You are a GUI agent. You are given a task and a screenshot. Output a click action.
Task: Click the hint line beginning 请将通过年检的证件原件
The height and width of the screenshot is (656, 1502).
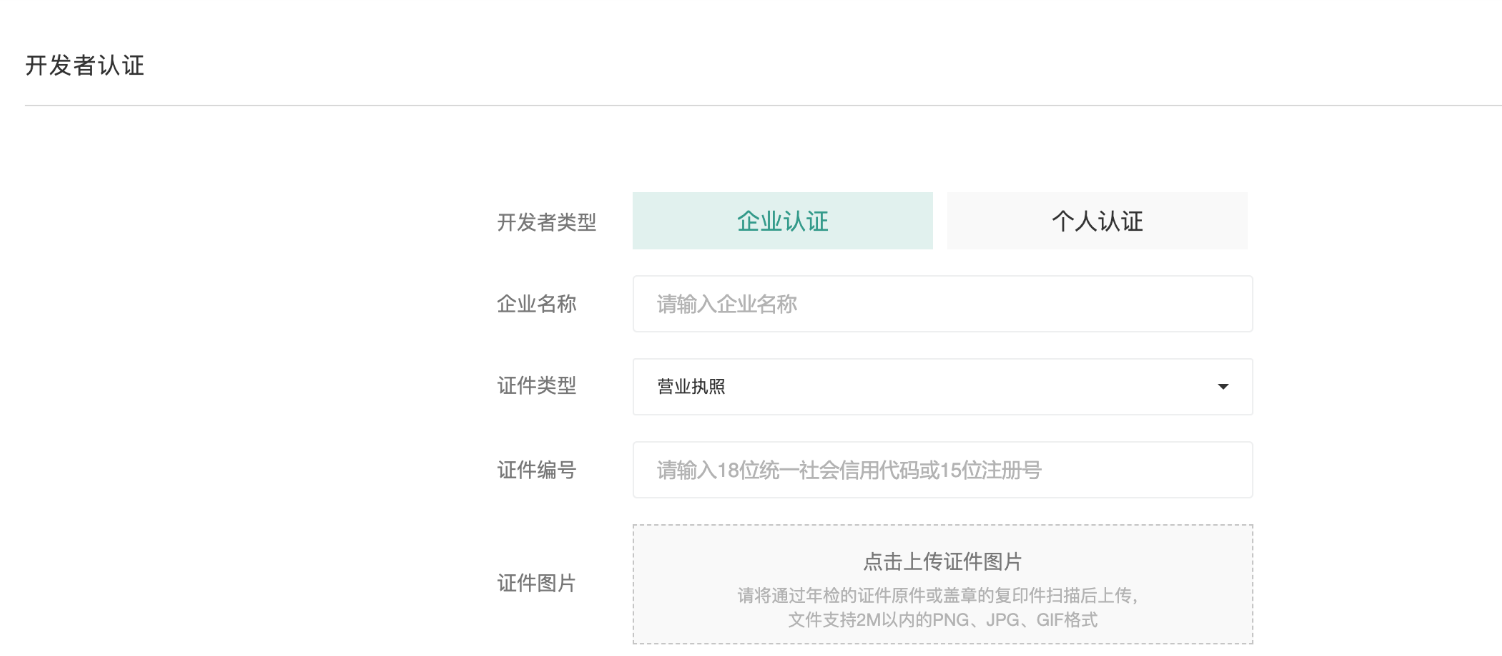click(x=938, y=596)
